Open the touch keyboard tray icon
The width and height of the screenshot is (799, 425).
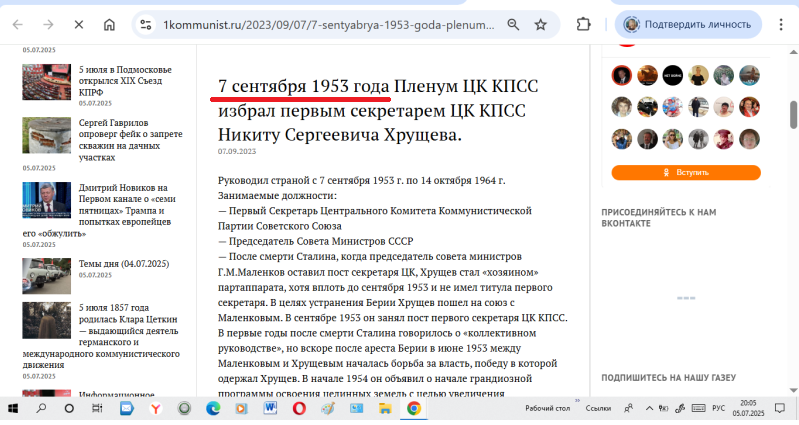[x=698, y=408]
